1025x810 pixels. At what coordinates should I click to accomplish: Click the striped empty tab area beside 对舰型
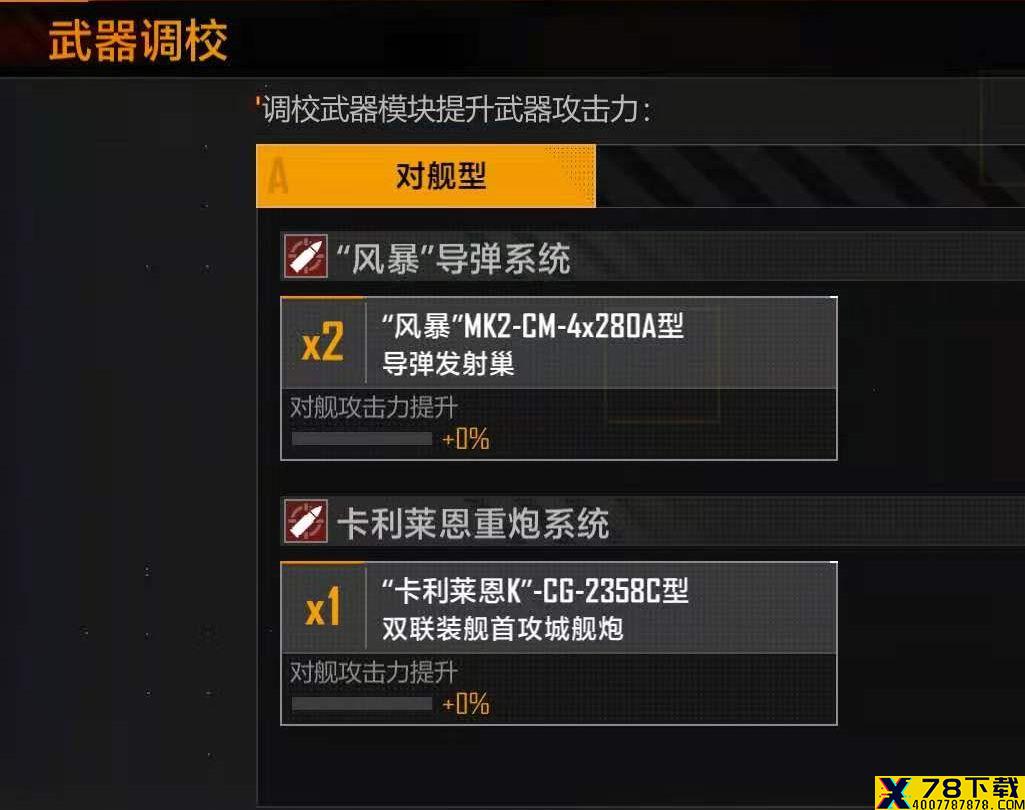pyautogui.click(x=810, y=176)
